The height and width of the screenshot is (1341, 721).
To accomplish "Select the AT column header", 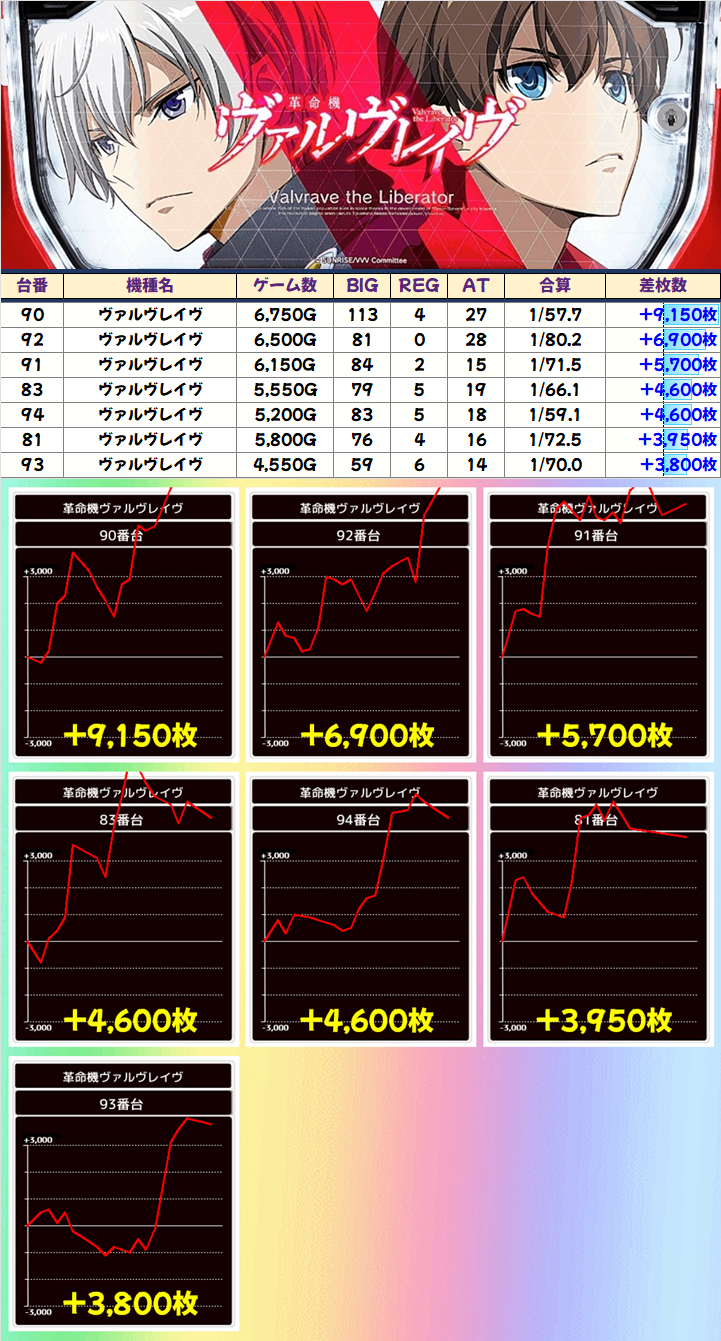I will [x=476, y=285].
